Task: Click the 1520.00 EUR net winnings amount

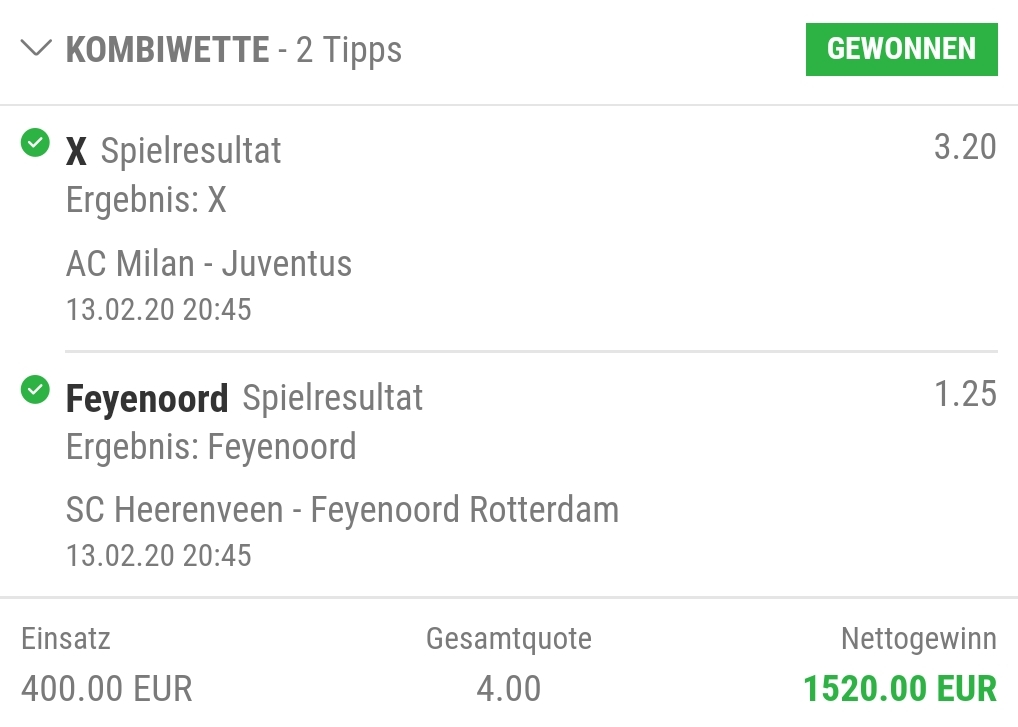Action: tap(900, 688)
